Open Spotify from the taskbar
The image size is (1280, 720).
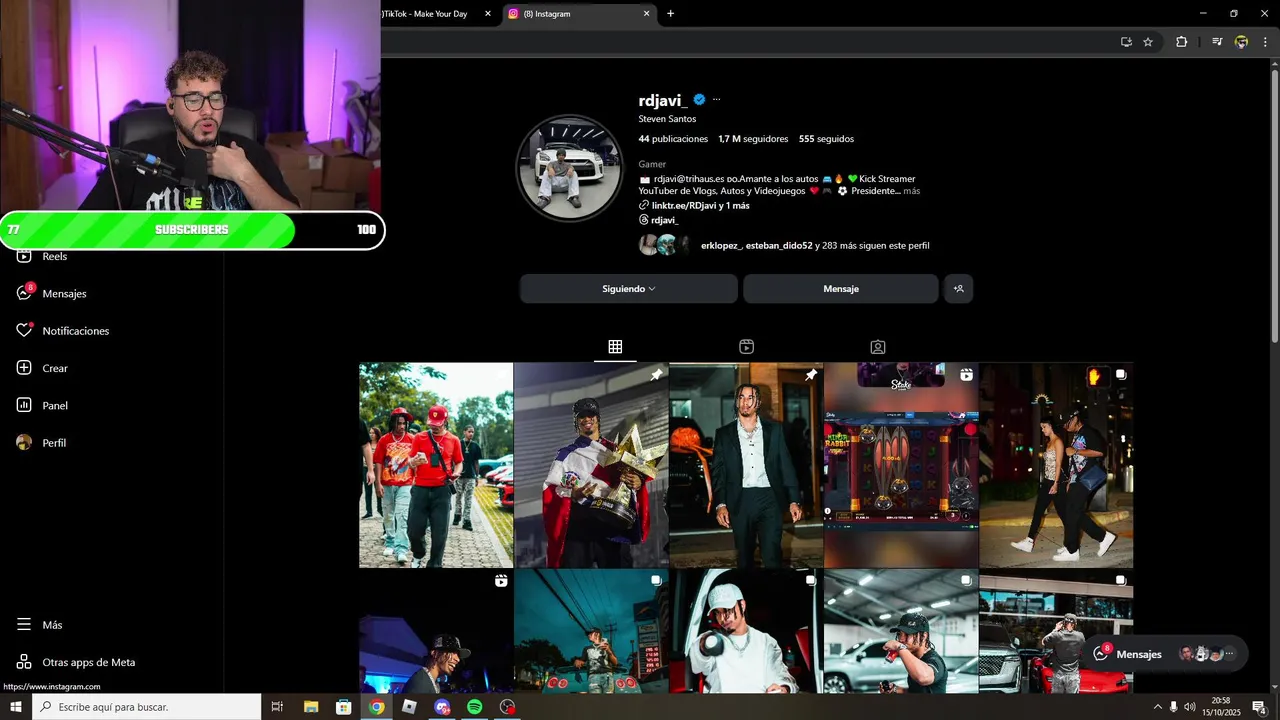tap(475, 707)
